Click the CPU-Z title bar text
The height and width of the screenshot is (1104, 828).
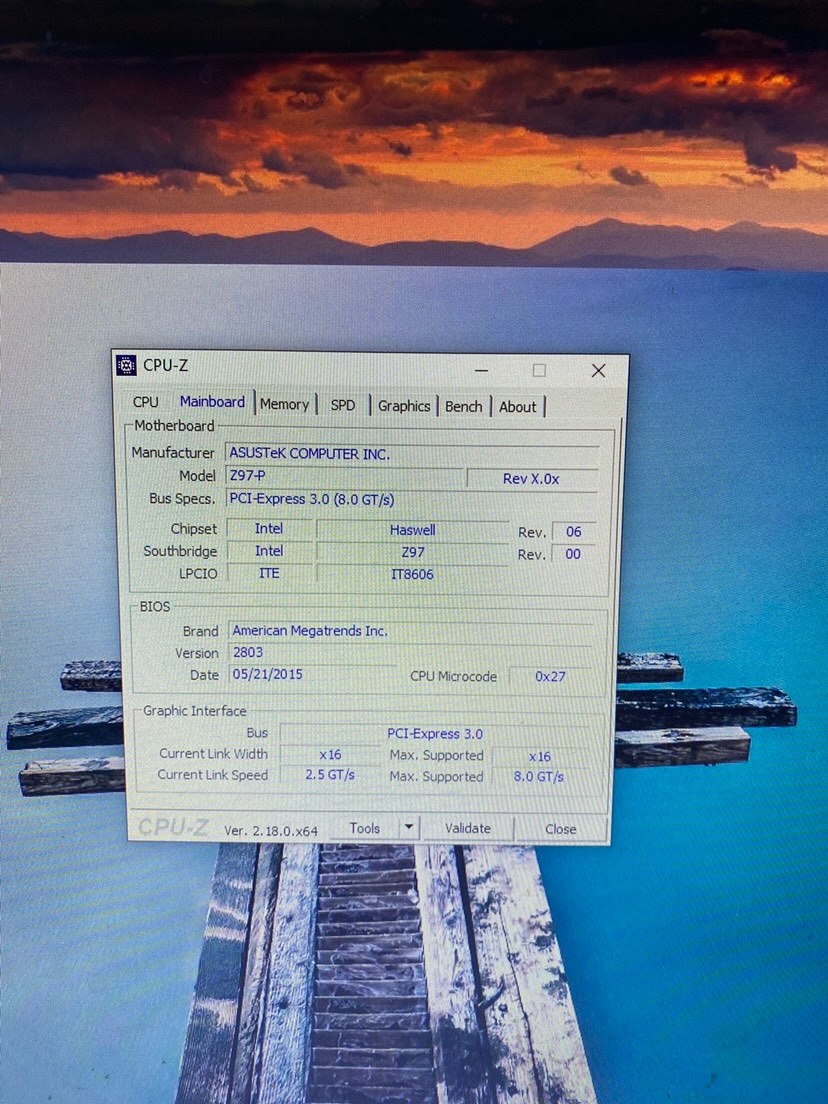click(x=165, y=365)
